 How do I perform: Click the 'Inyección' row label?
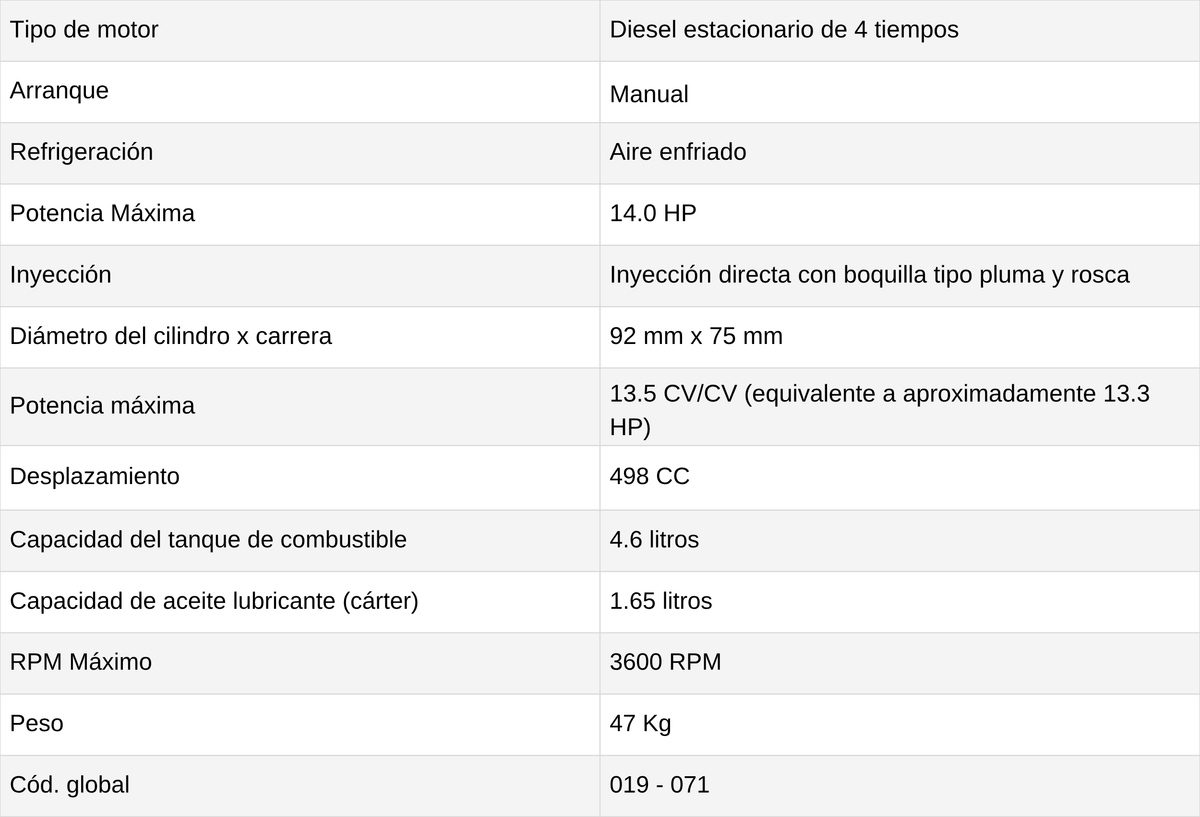(x=60, y=274)
